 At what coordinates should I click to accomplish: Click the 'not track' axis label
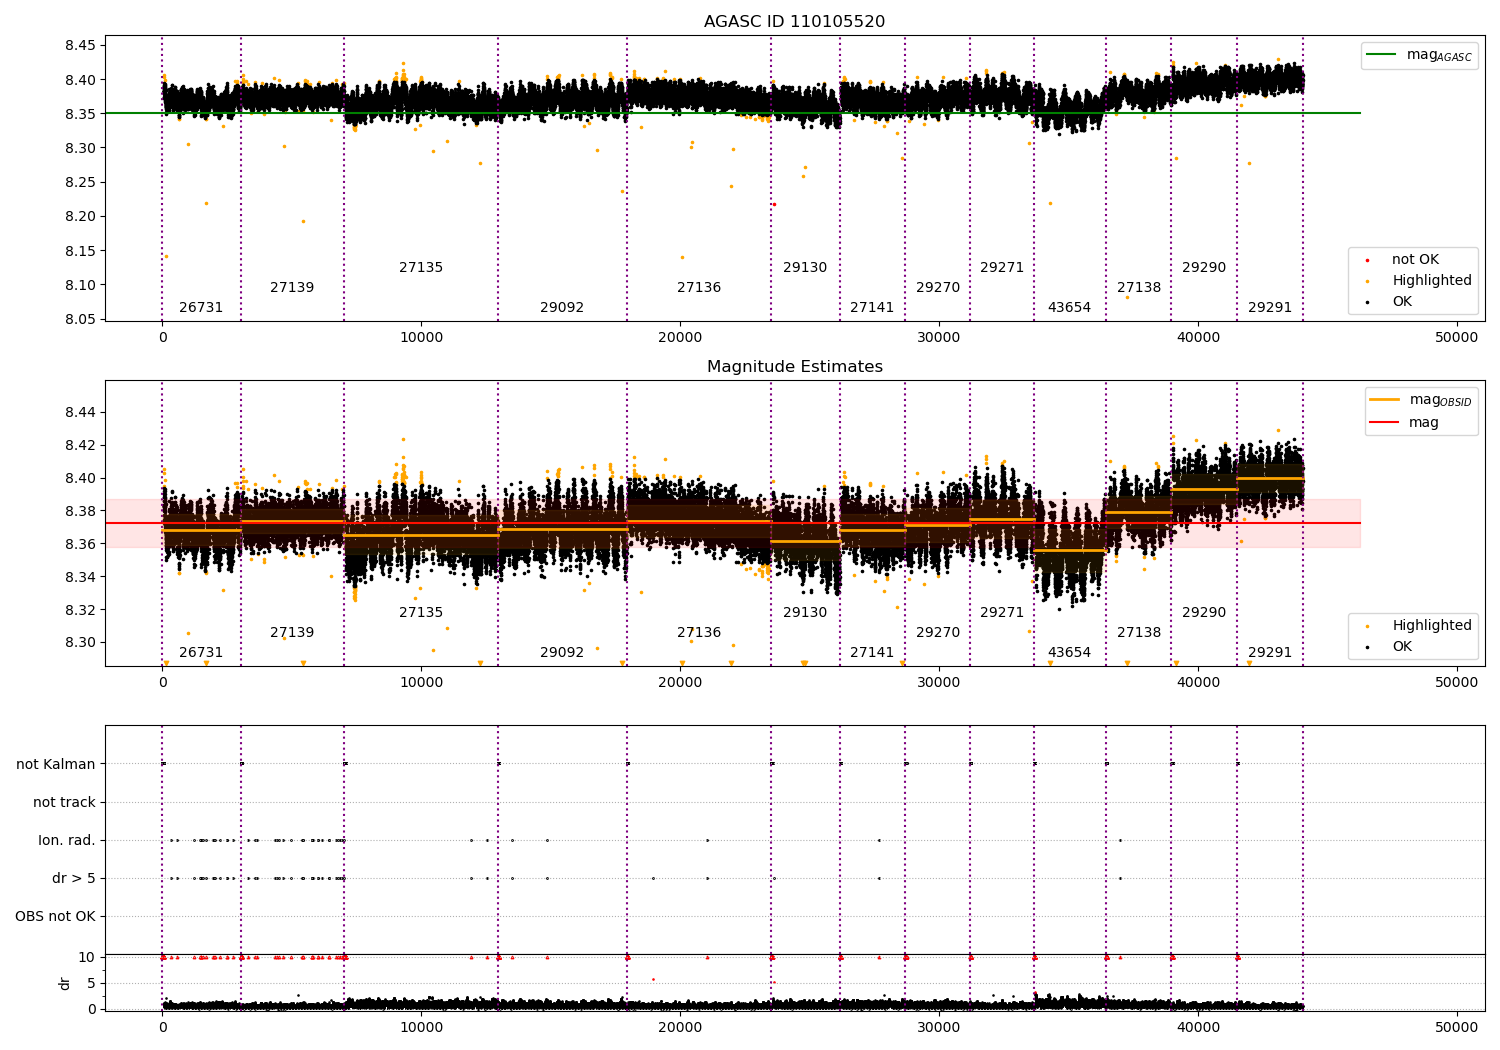point(64,803)
